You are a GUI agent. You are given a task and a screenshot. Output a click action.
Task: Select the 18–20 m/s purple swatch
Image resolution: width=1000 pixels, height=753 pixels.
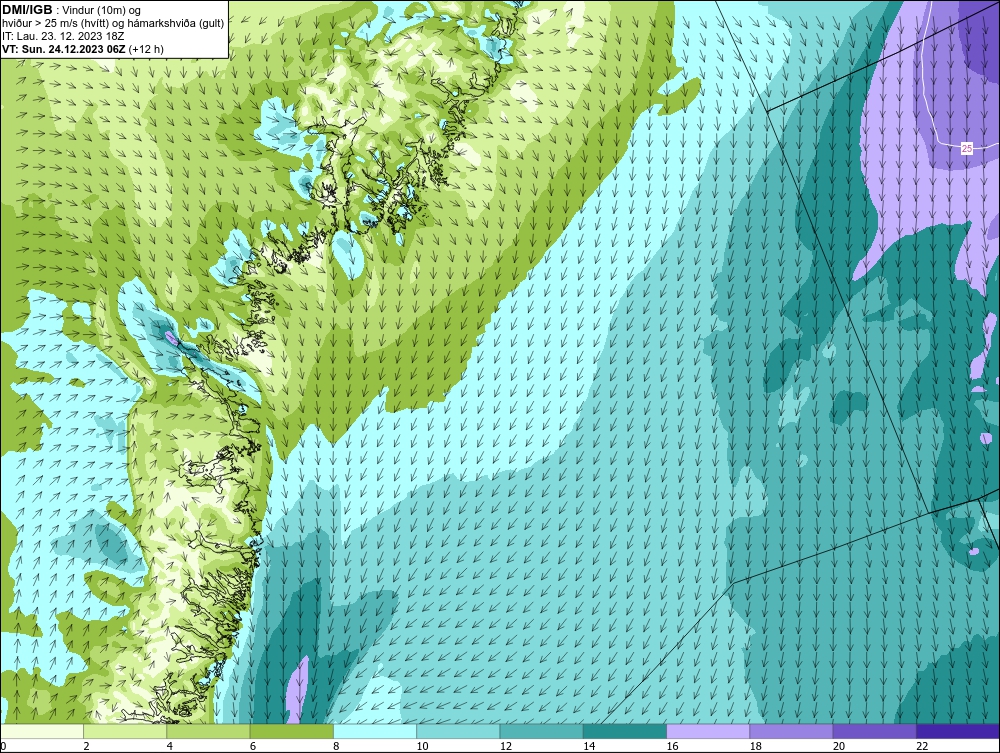click(x=791, y=731)
